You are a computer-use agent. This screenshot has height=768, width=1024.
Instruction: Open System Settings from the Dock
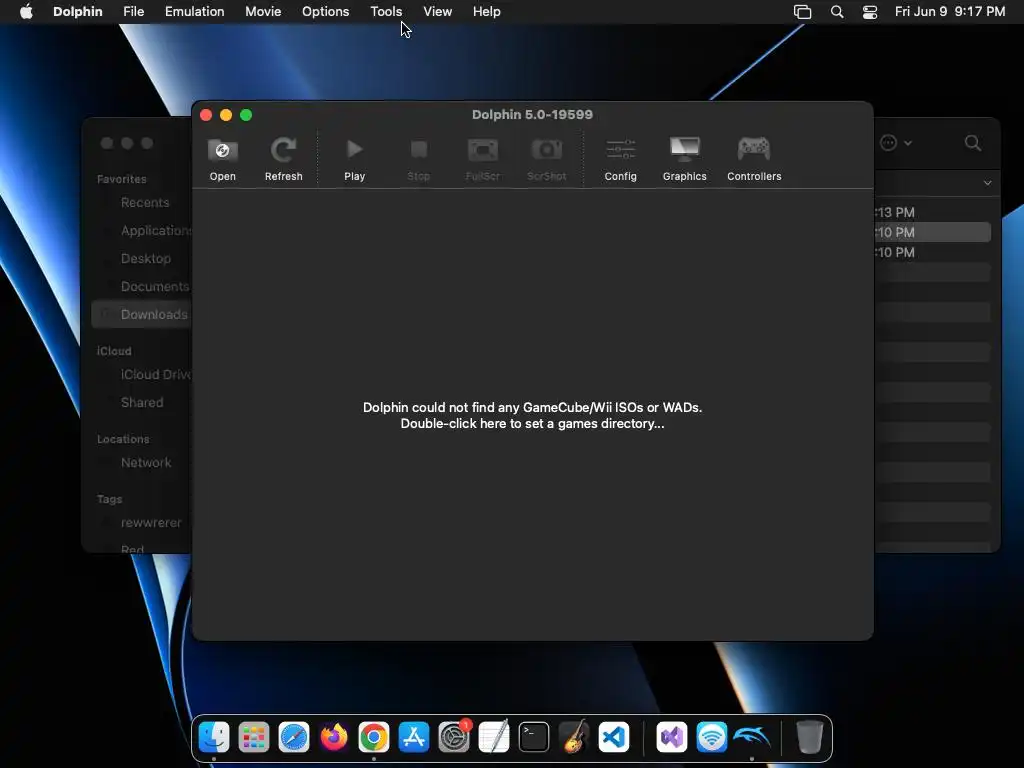454,737
